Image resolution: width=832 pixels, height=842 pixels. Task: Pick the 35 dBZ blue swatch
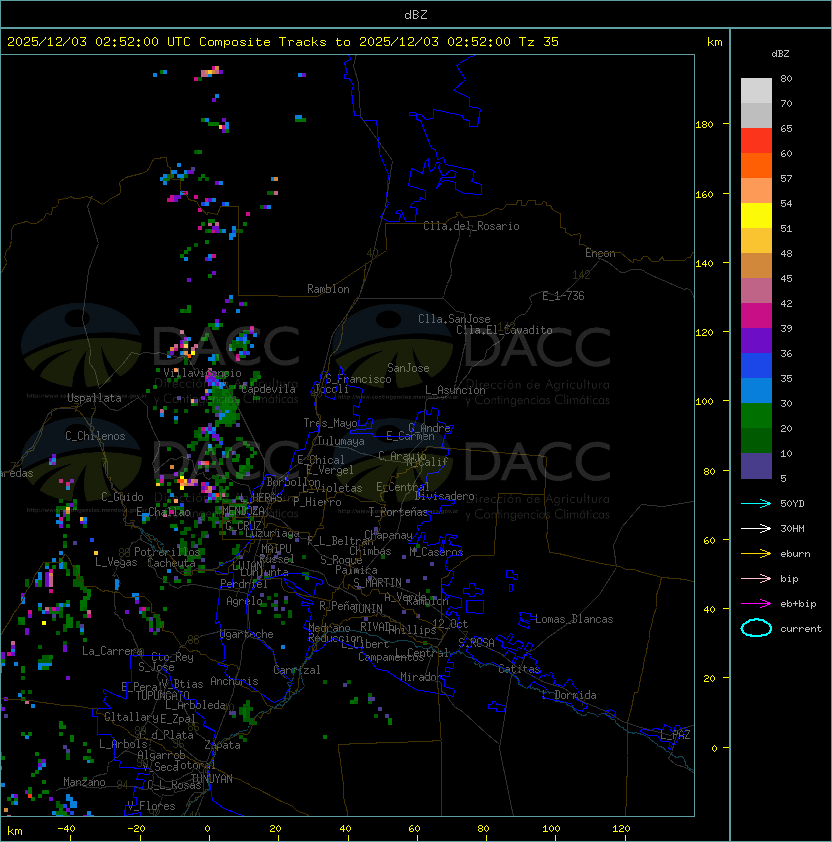(756, 390)
